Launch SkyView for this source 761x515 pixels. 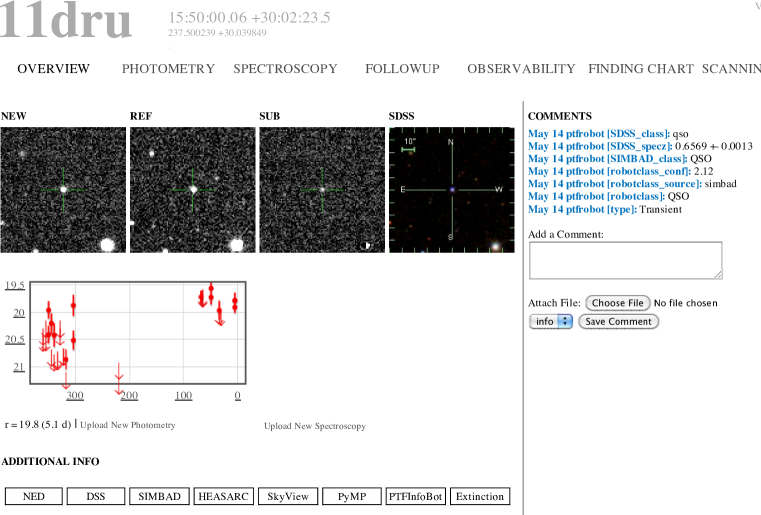[288, 497]
